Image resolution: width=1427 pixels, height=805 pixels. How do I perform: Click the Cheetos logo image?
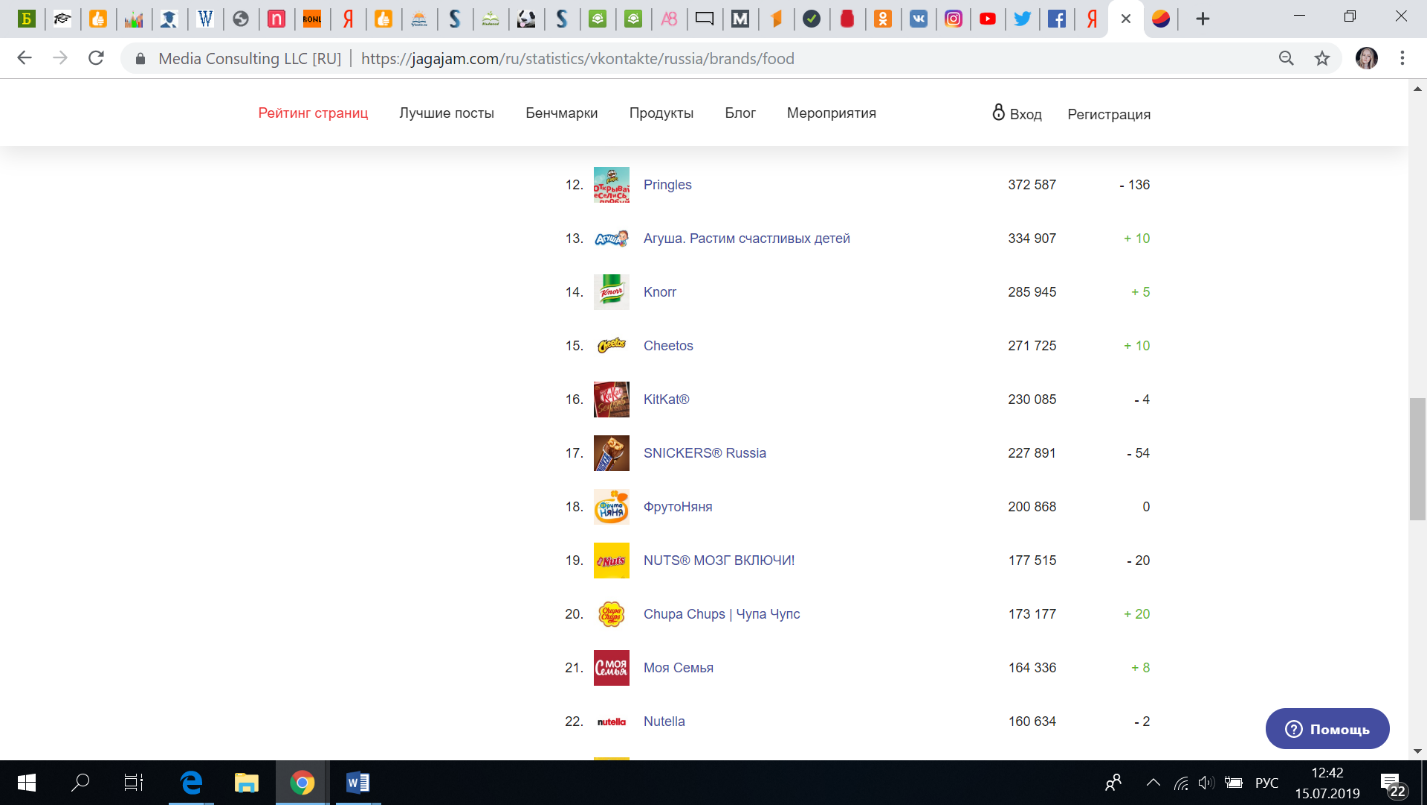(611, 345)
